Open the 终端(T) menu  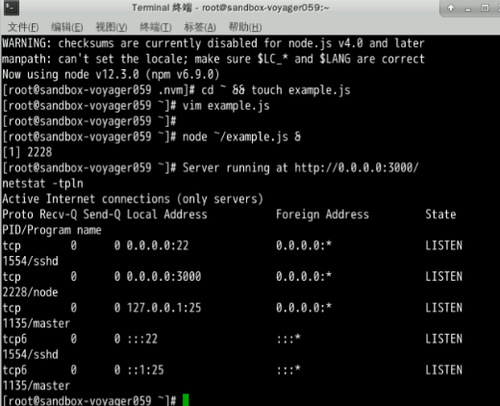click(x=156, y=27)
